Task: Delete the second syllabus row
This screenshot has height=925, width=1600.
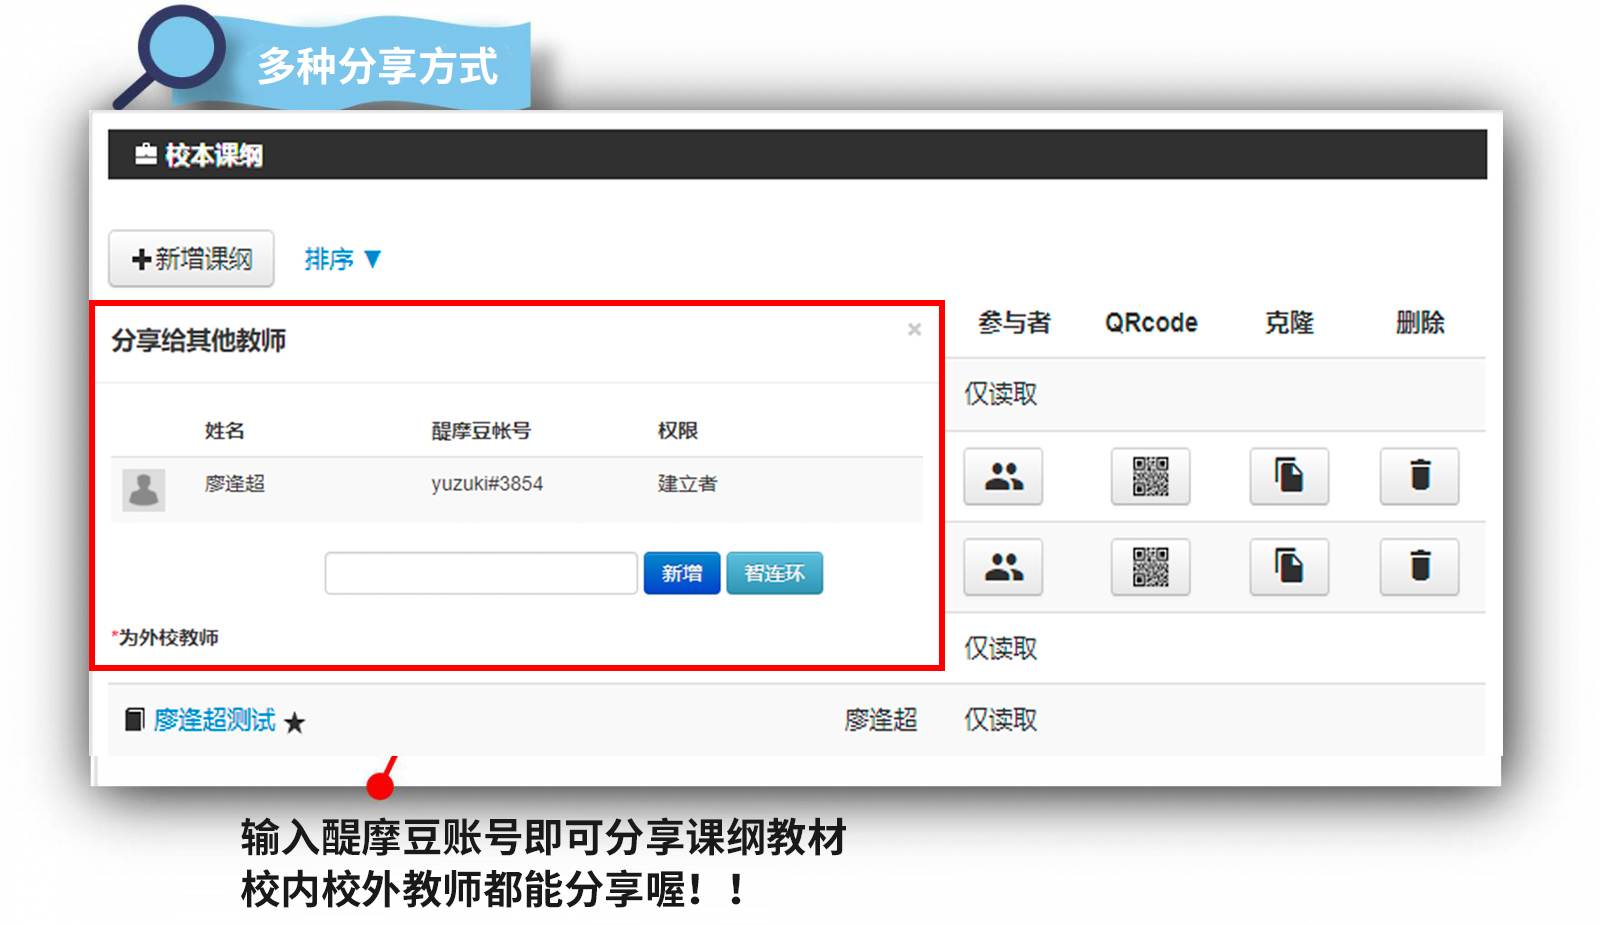Action: (x=1419, y=567)
